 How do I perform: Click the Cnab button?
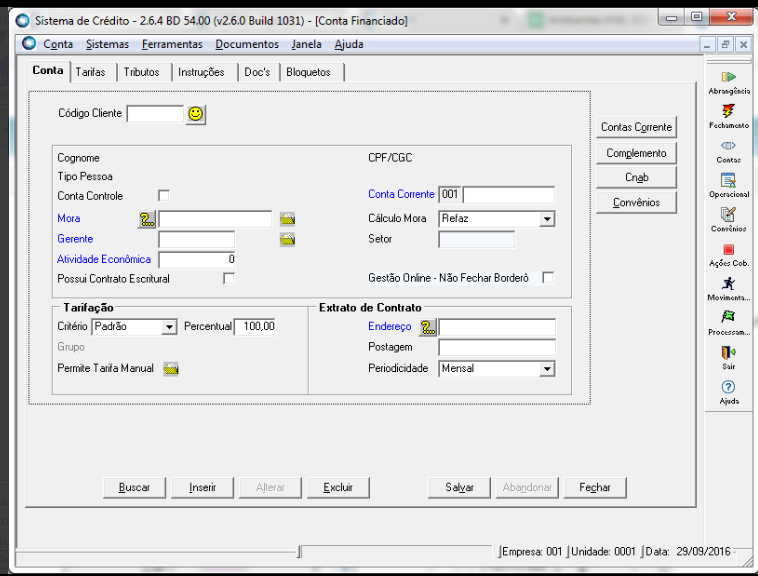pyautogui.click(x=636, y=178)
